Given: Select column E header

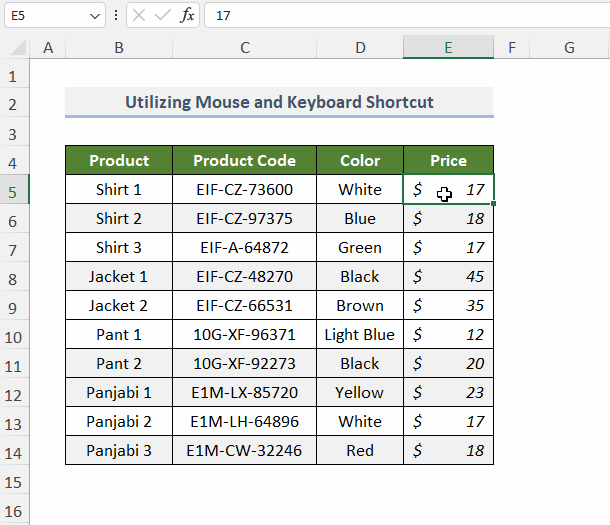Looking at the screenshot, I should pyautogui.click(x=448, y=48).
